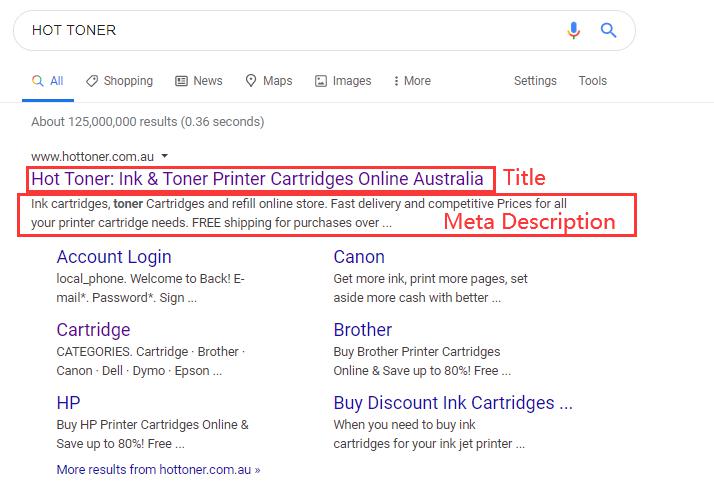Expand the More menu
The width and height of the screenshot is (714, 490).
[412, 81]
